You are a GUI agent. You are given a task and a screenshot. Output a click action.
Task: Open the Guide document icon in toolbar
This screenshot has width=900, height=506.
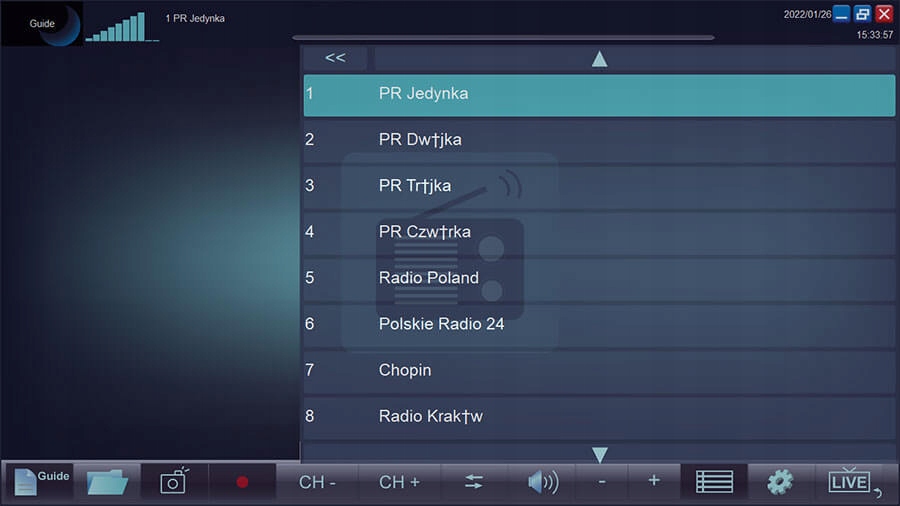click(x=40, y=482)
